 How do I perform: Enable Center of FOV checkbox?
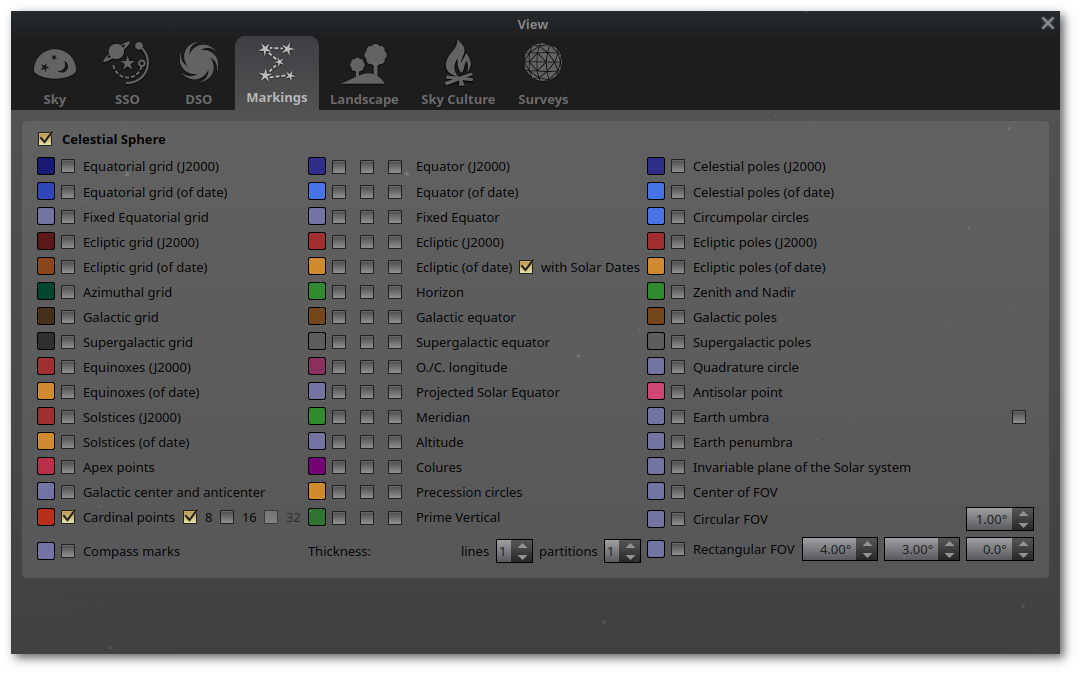679,492
